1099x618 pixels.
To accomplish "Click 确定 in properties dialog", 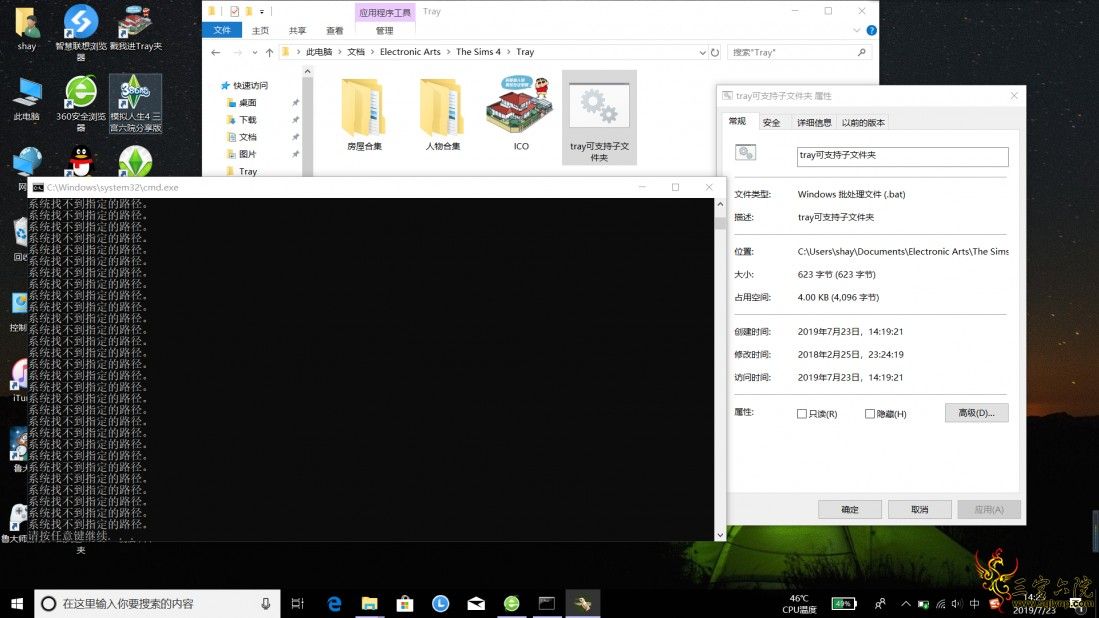I will tap(849, 509).
